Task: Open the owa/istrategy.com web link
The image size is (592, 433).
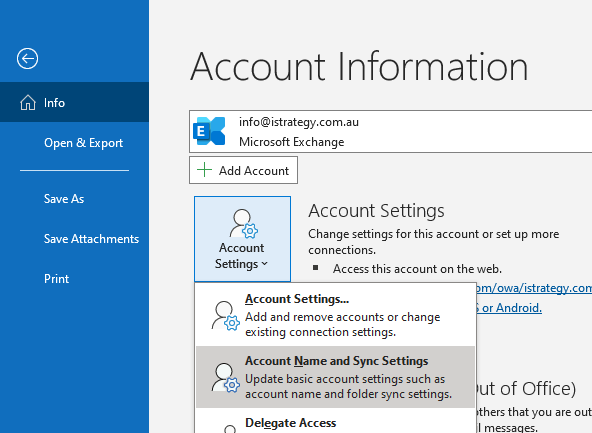Action: click(534, 288)
